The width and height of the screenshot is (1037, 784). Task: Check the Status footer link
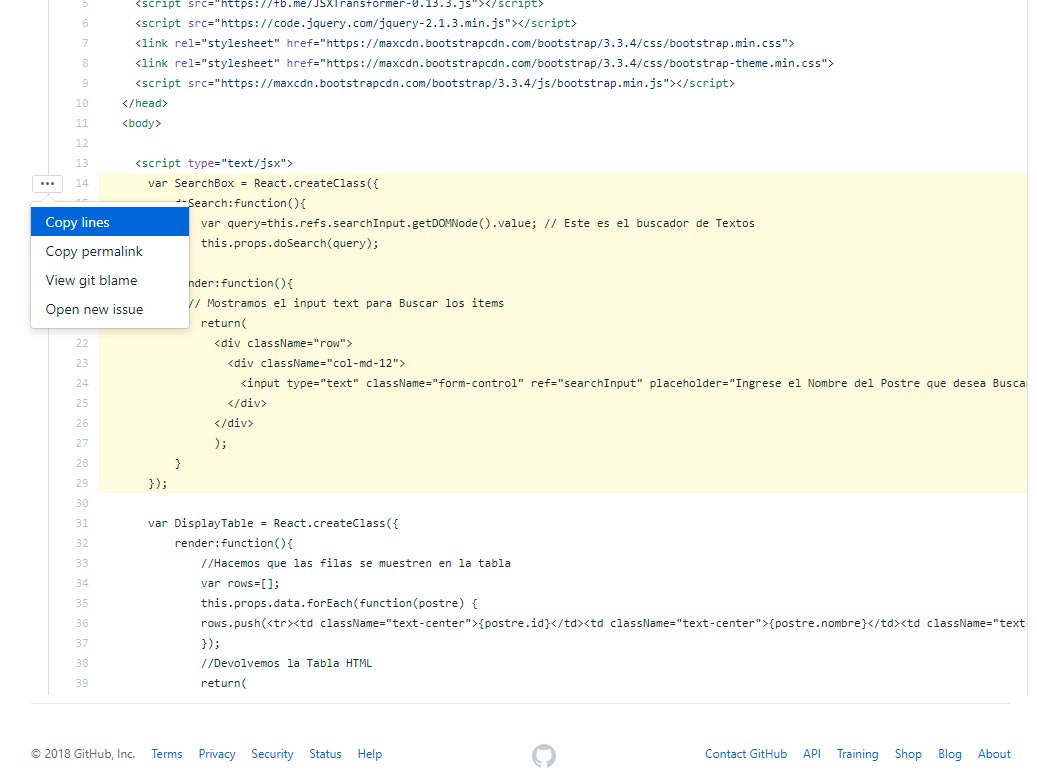click(325, 754)
